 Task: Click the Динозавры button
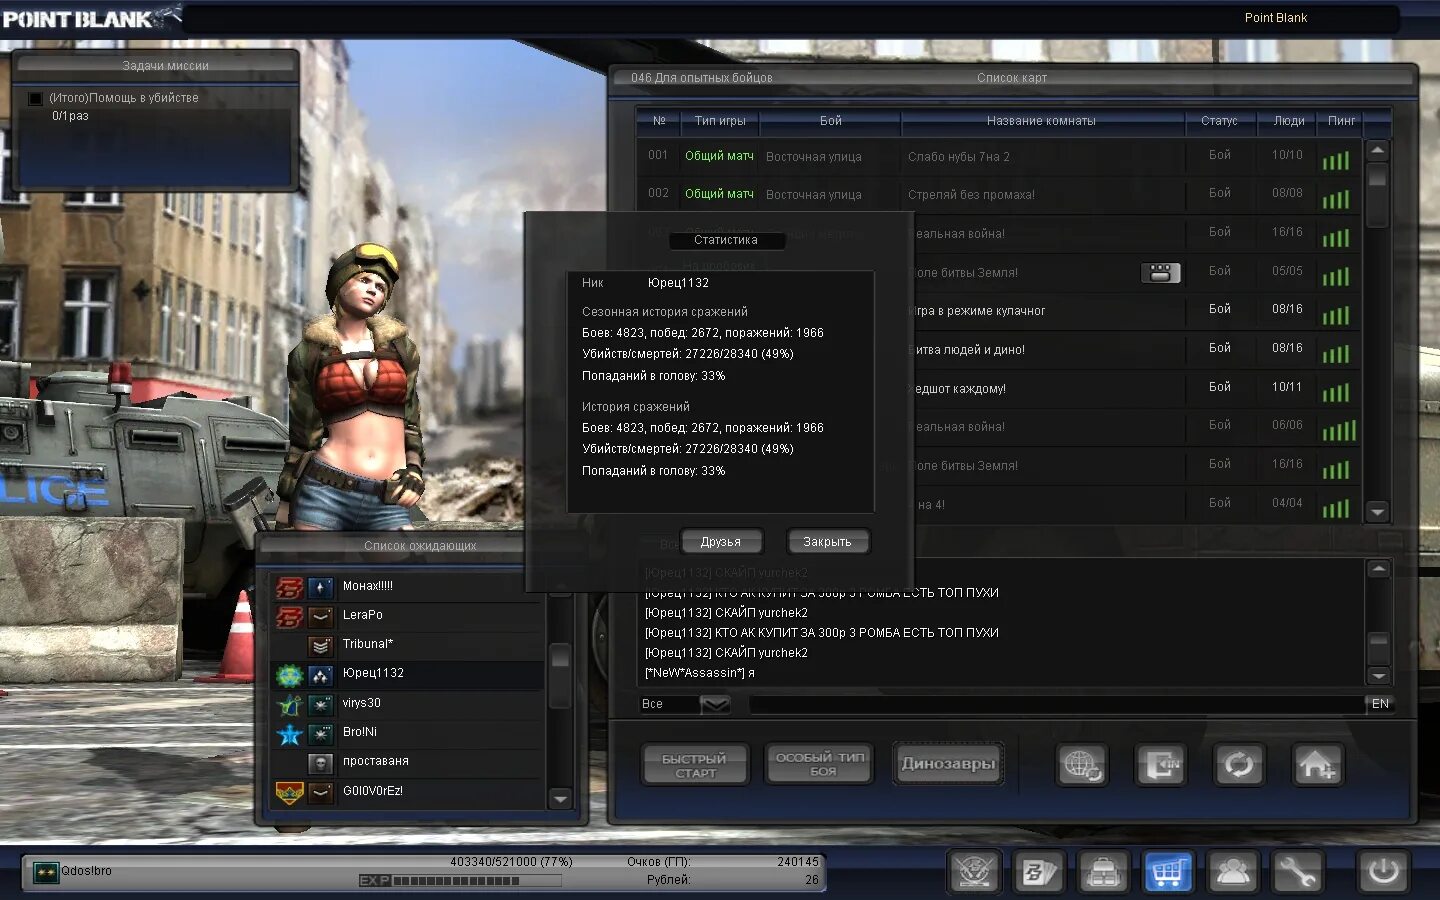(948, 764)
